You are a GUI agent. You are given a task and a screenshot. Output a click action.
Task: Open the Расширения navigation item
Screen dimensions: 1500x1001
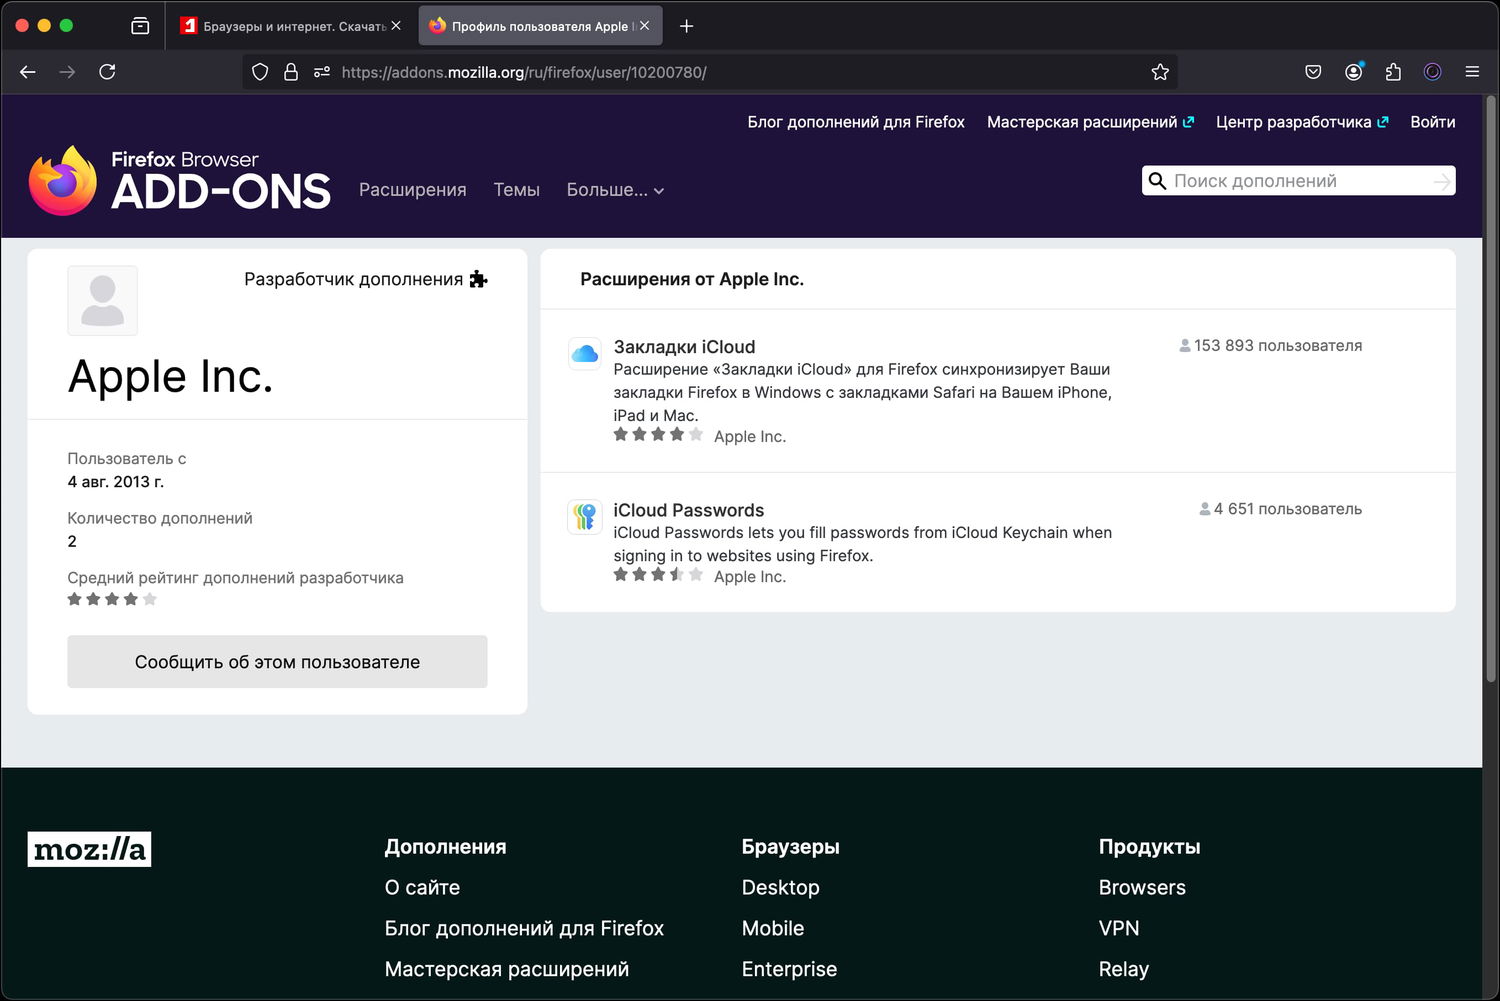412,190
